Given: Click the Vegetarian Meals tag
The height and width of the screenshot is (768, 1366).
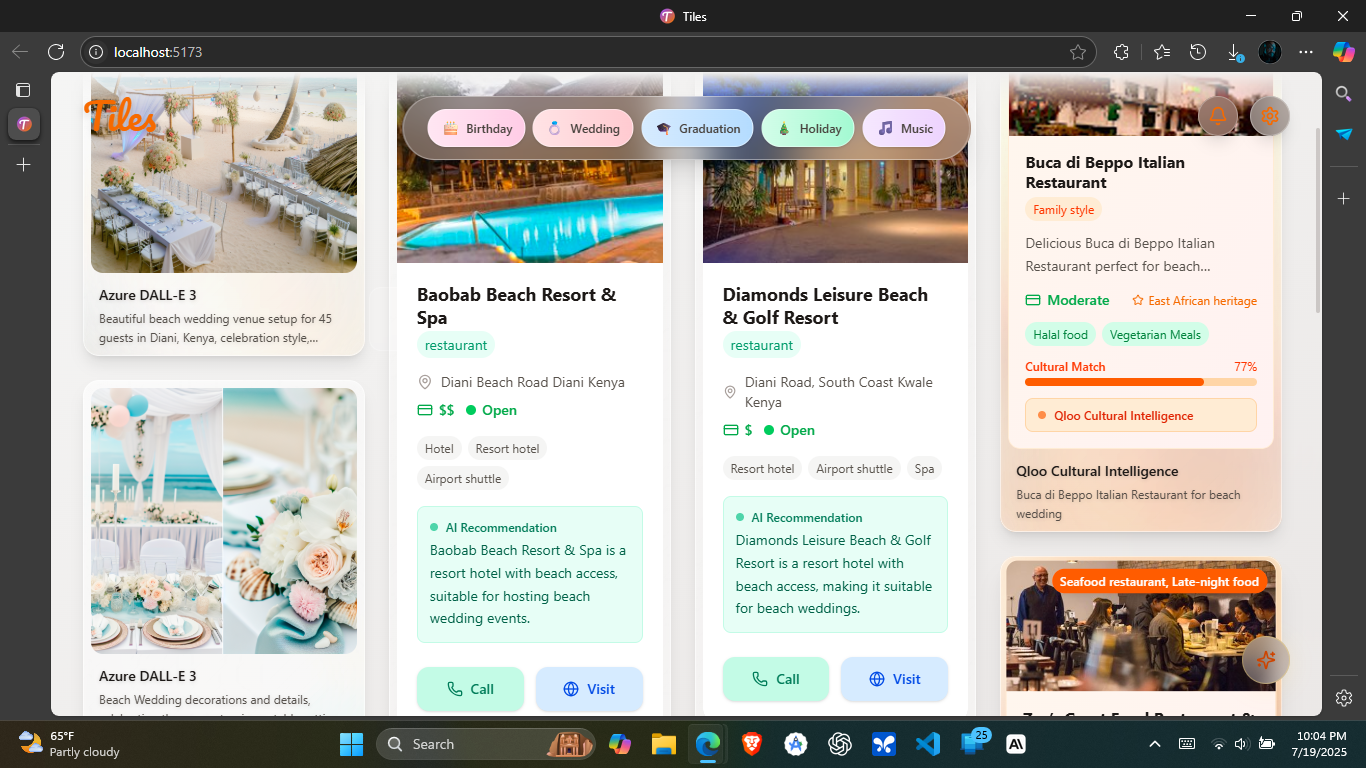Looking at the screenshot, I should point(1155,335).
